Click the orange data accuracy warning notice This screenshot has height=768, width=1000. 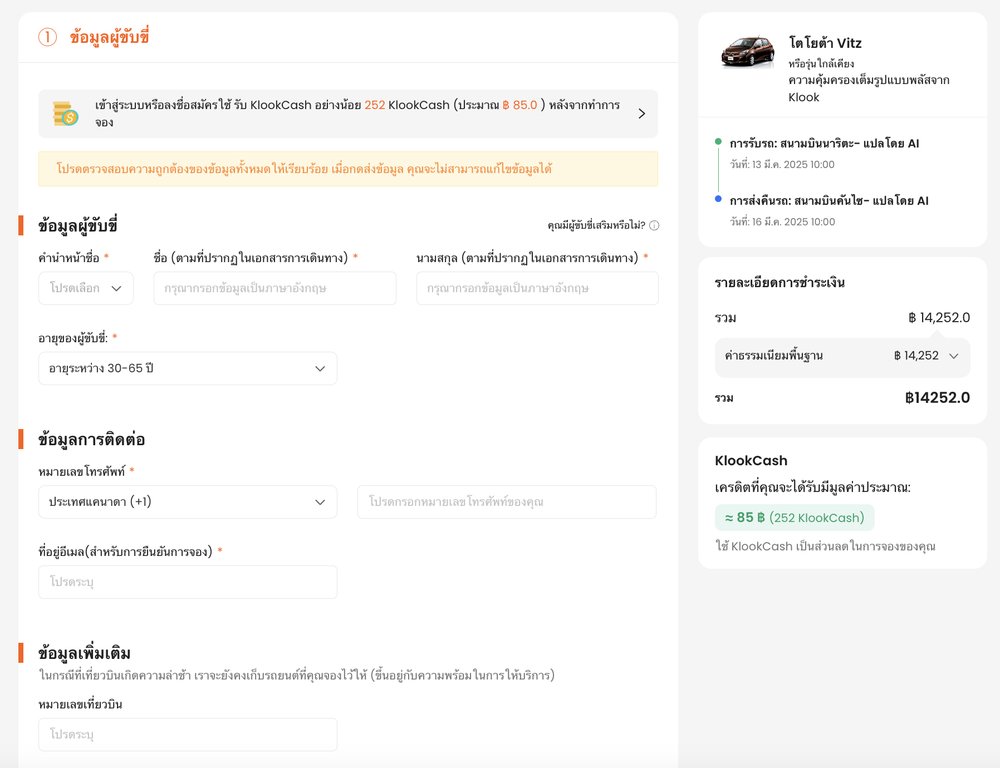click(348, 169)
